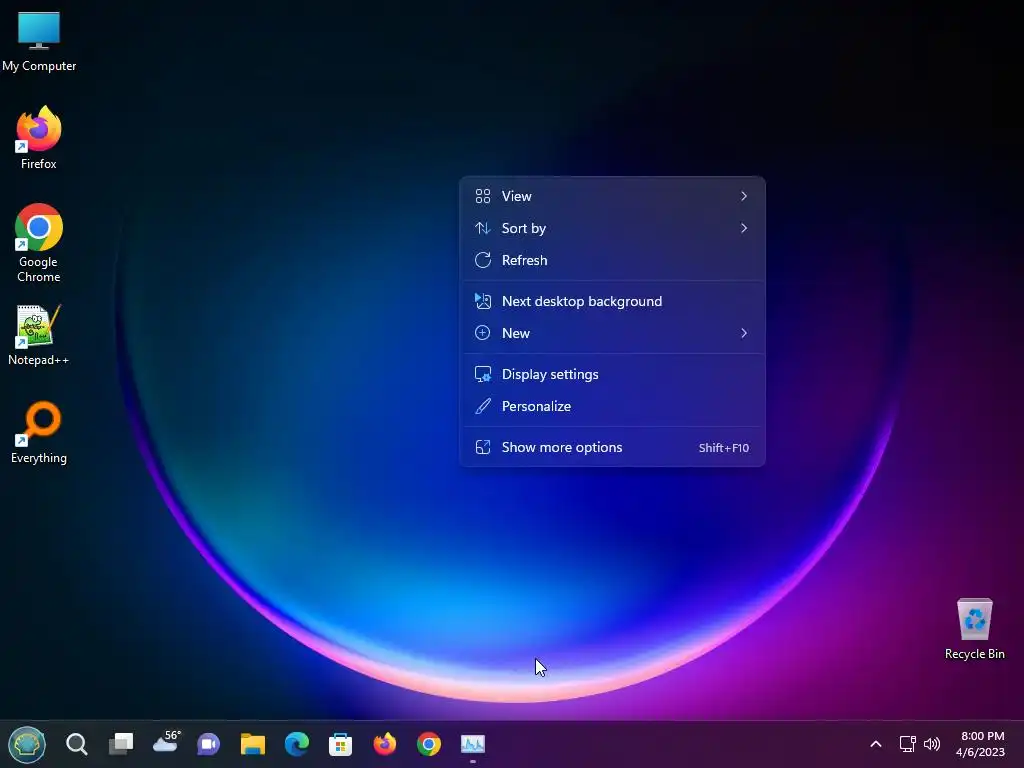This screenshot has height=768, width=1024.
Task: Choose Refresh from context menu
Action: point(612,260)
